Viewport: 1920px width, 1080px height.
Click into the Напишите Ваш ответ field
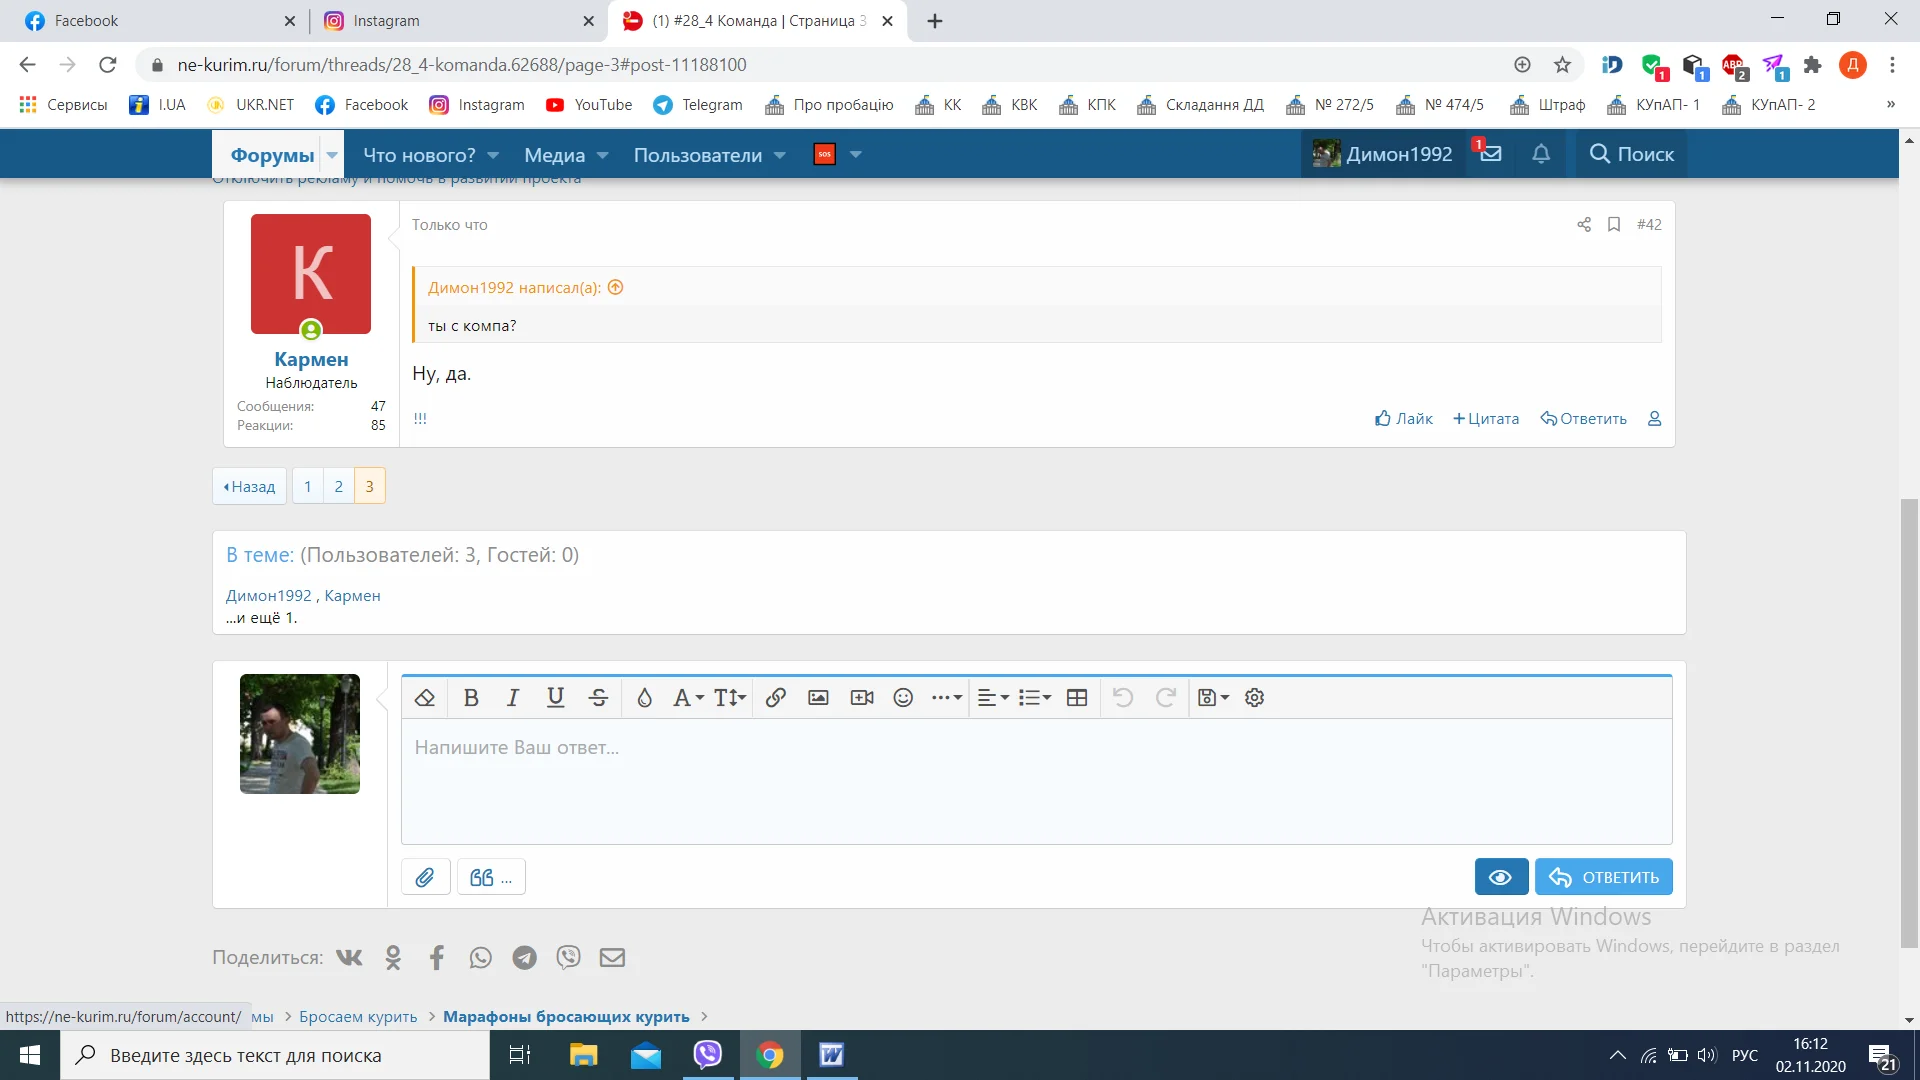[1036, 780]
